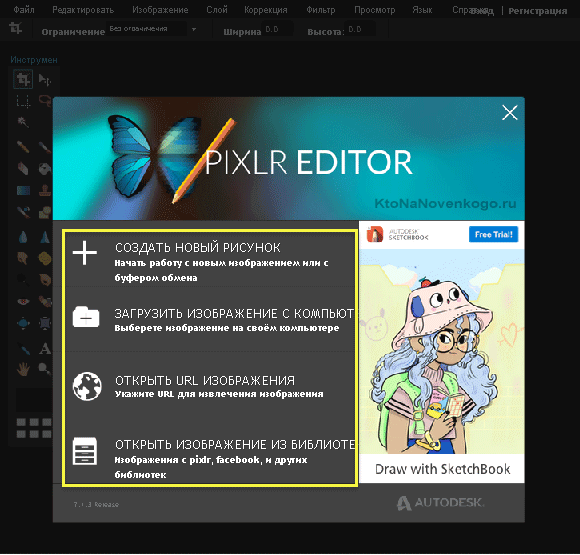This screenshot has width=580, height=555.
Task: Expand the Ограничение constraint dropdown
Action: 152,29
